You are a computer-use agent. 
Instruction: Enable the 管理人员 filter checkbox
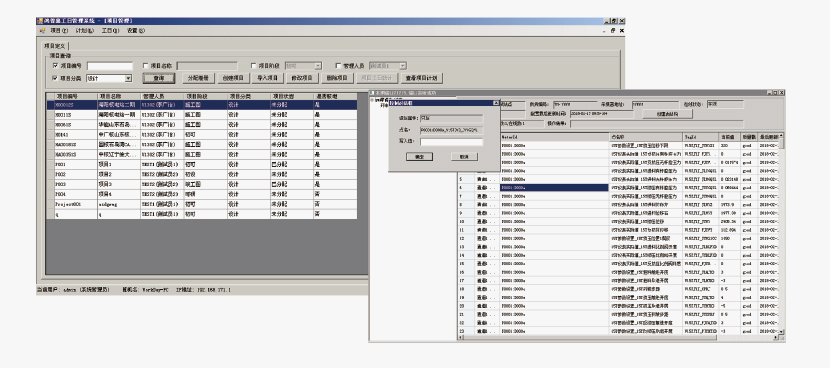point(338,66)
